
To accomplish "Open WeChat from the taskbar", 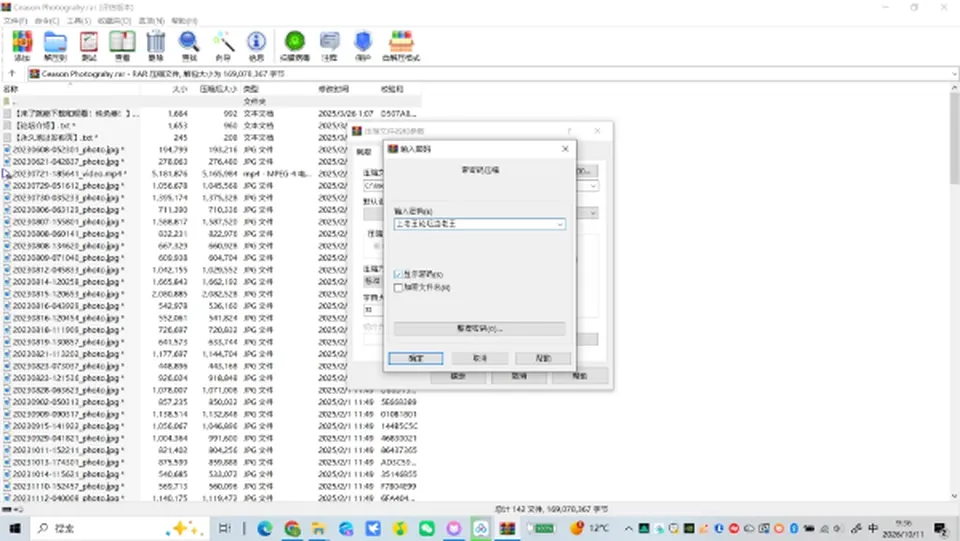I will (426, 528).
